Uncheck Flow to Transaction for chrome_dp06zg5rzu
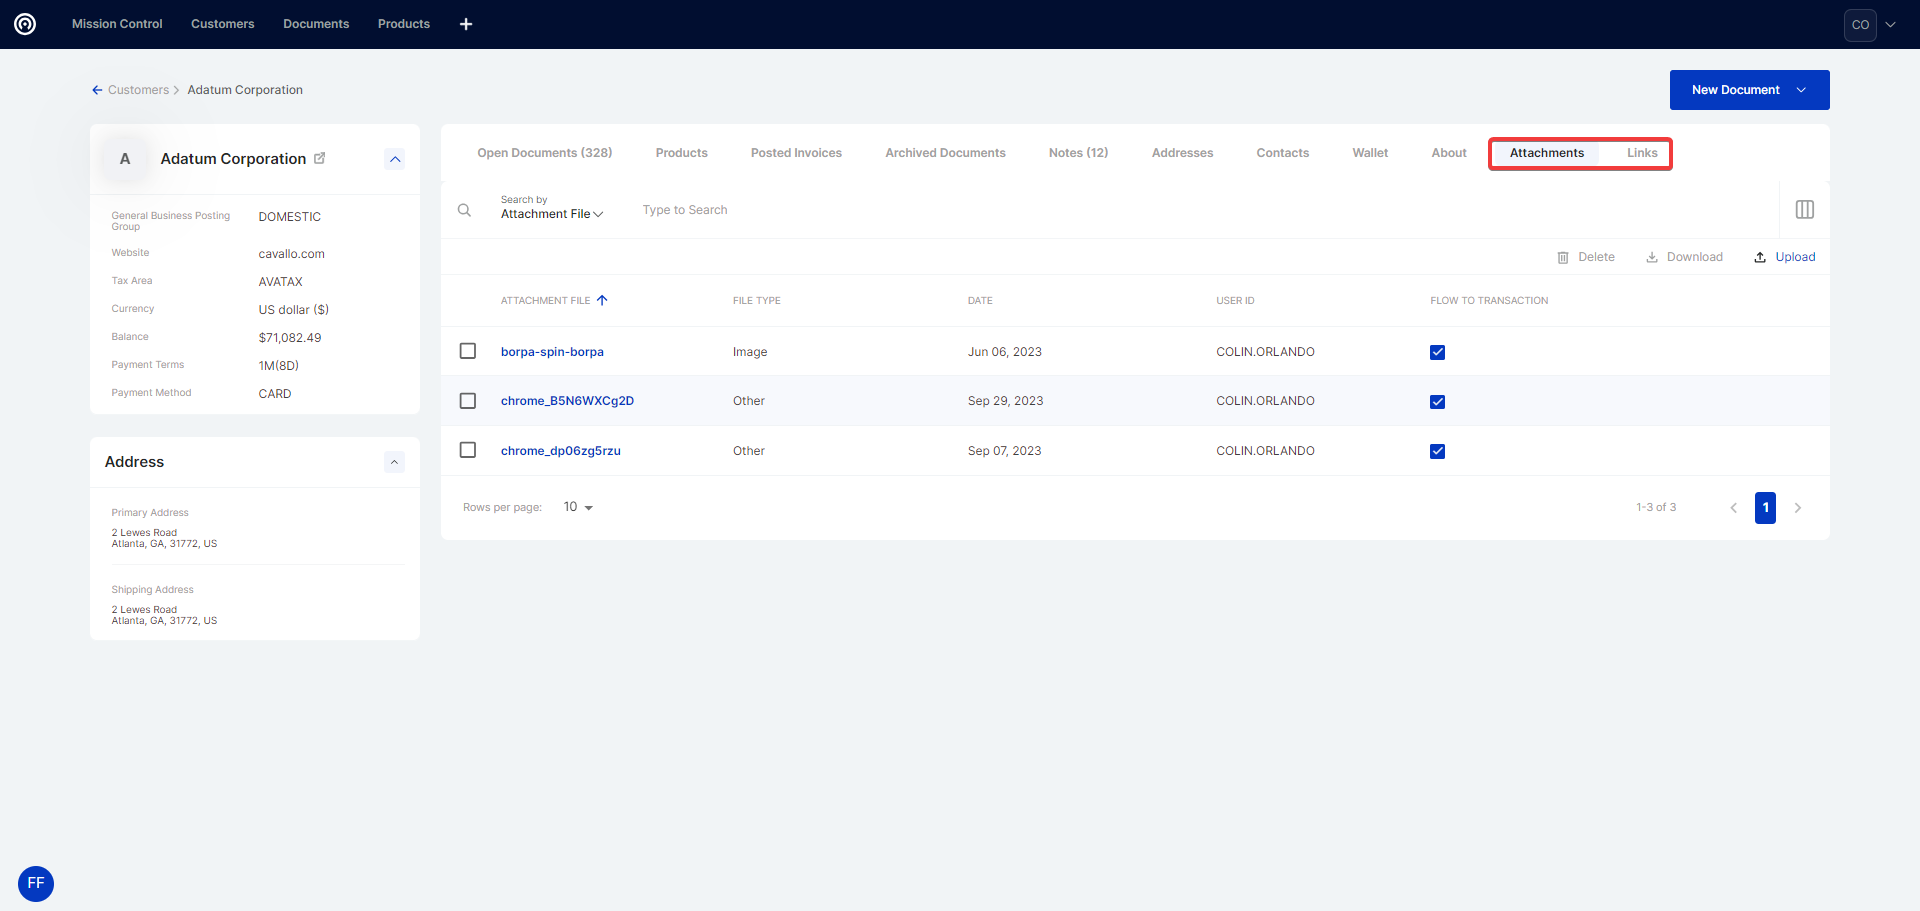Screen dimensions: 1920x911 pos(1437,451)
